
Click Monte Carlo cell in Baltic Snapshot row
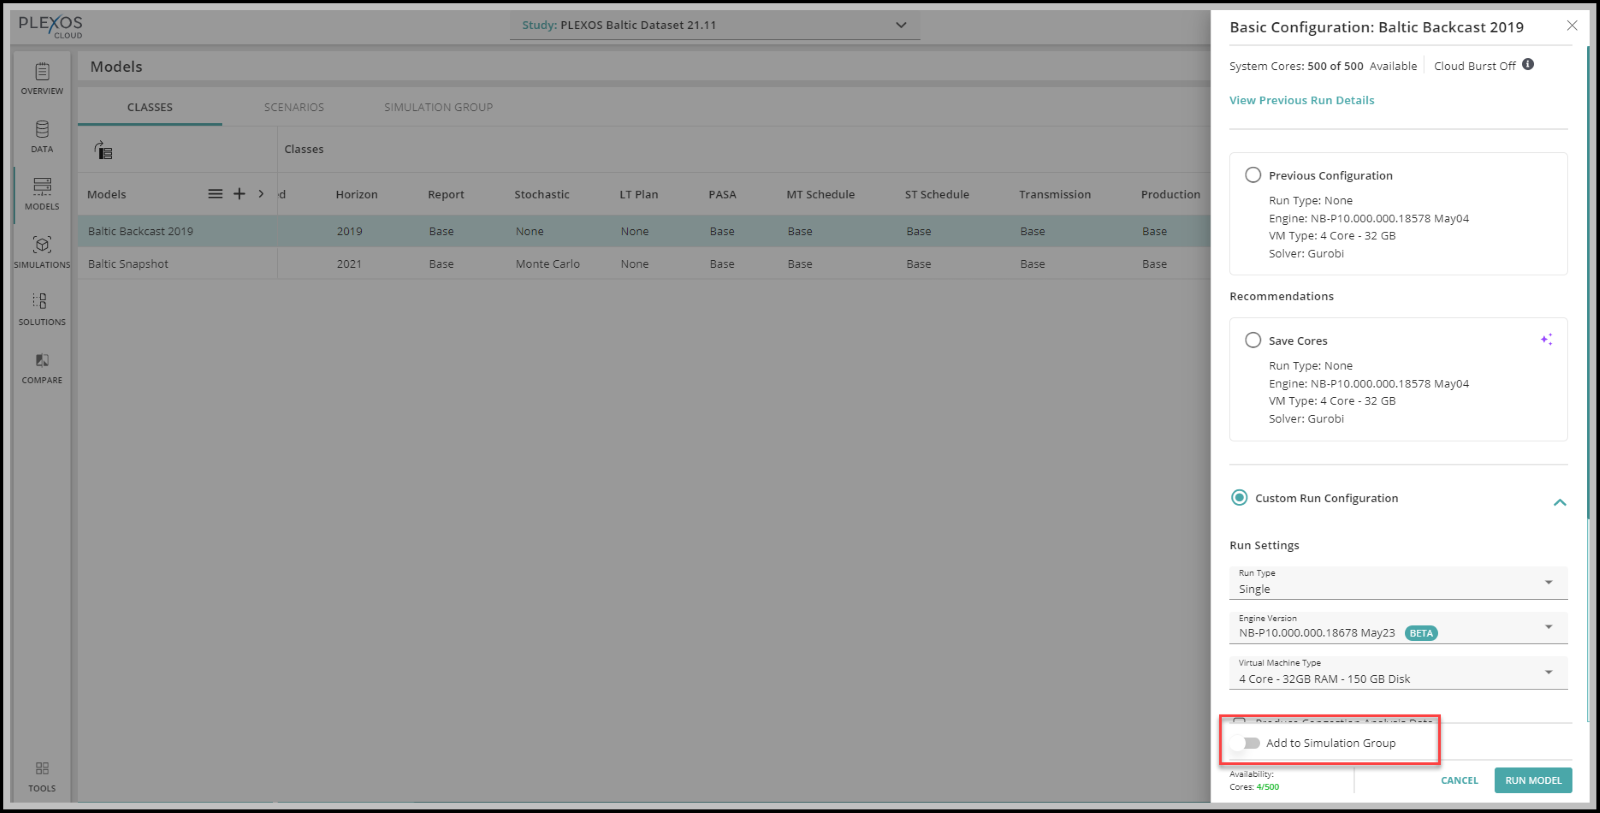(548, 264)
